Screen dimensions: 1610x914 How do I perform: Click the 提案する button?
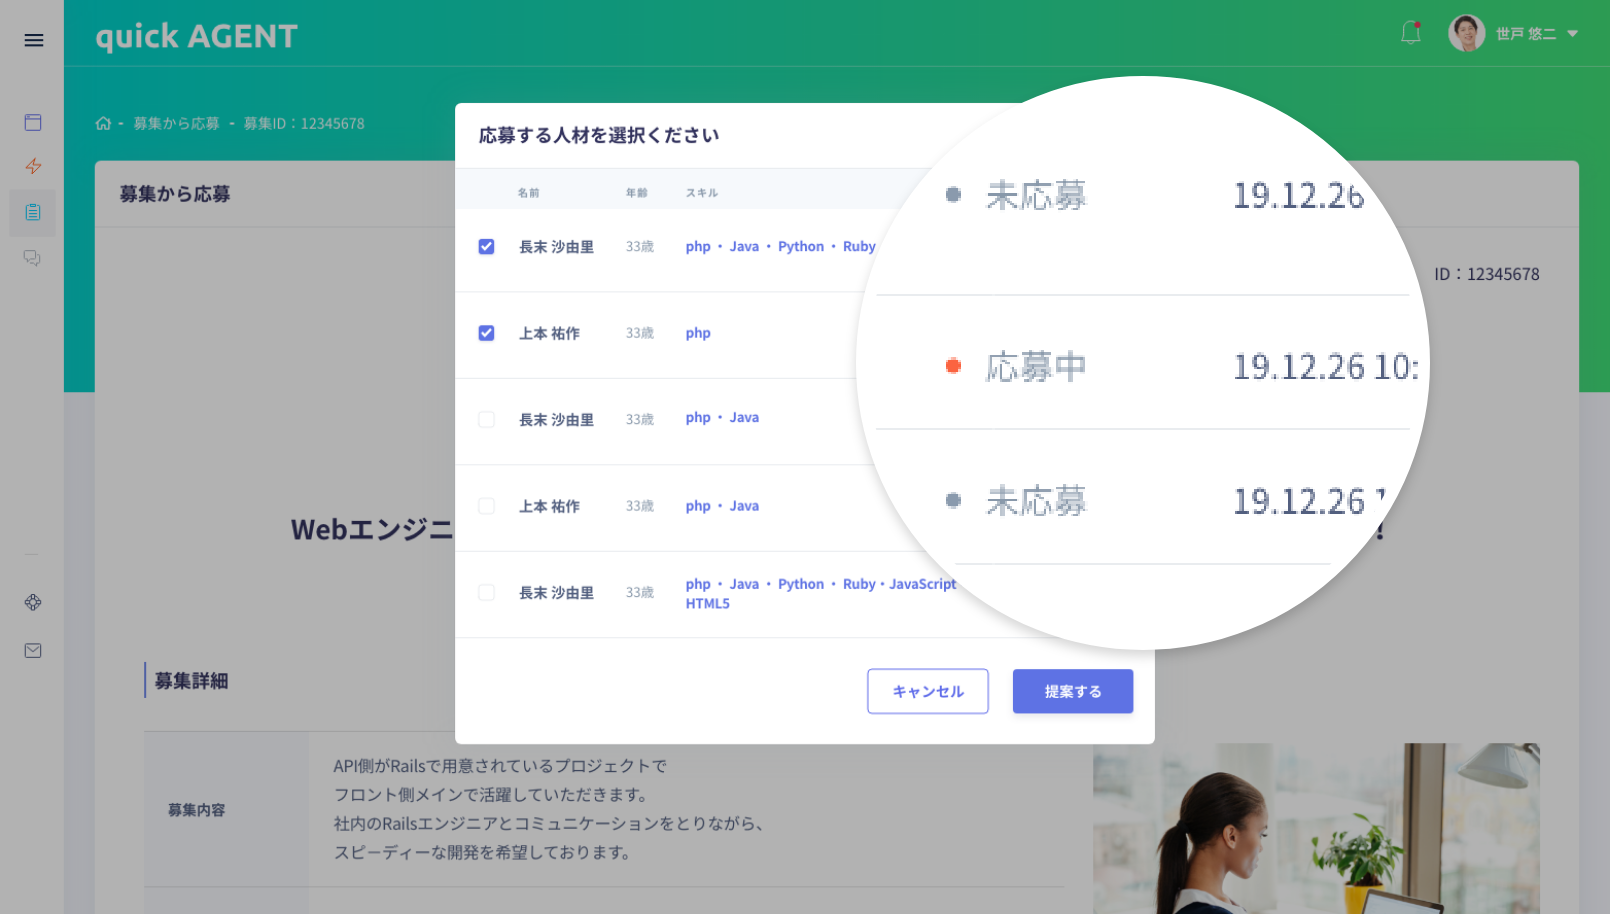click(1072, 691)
